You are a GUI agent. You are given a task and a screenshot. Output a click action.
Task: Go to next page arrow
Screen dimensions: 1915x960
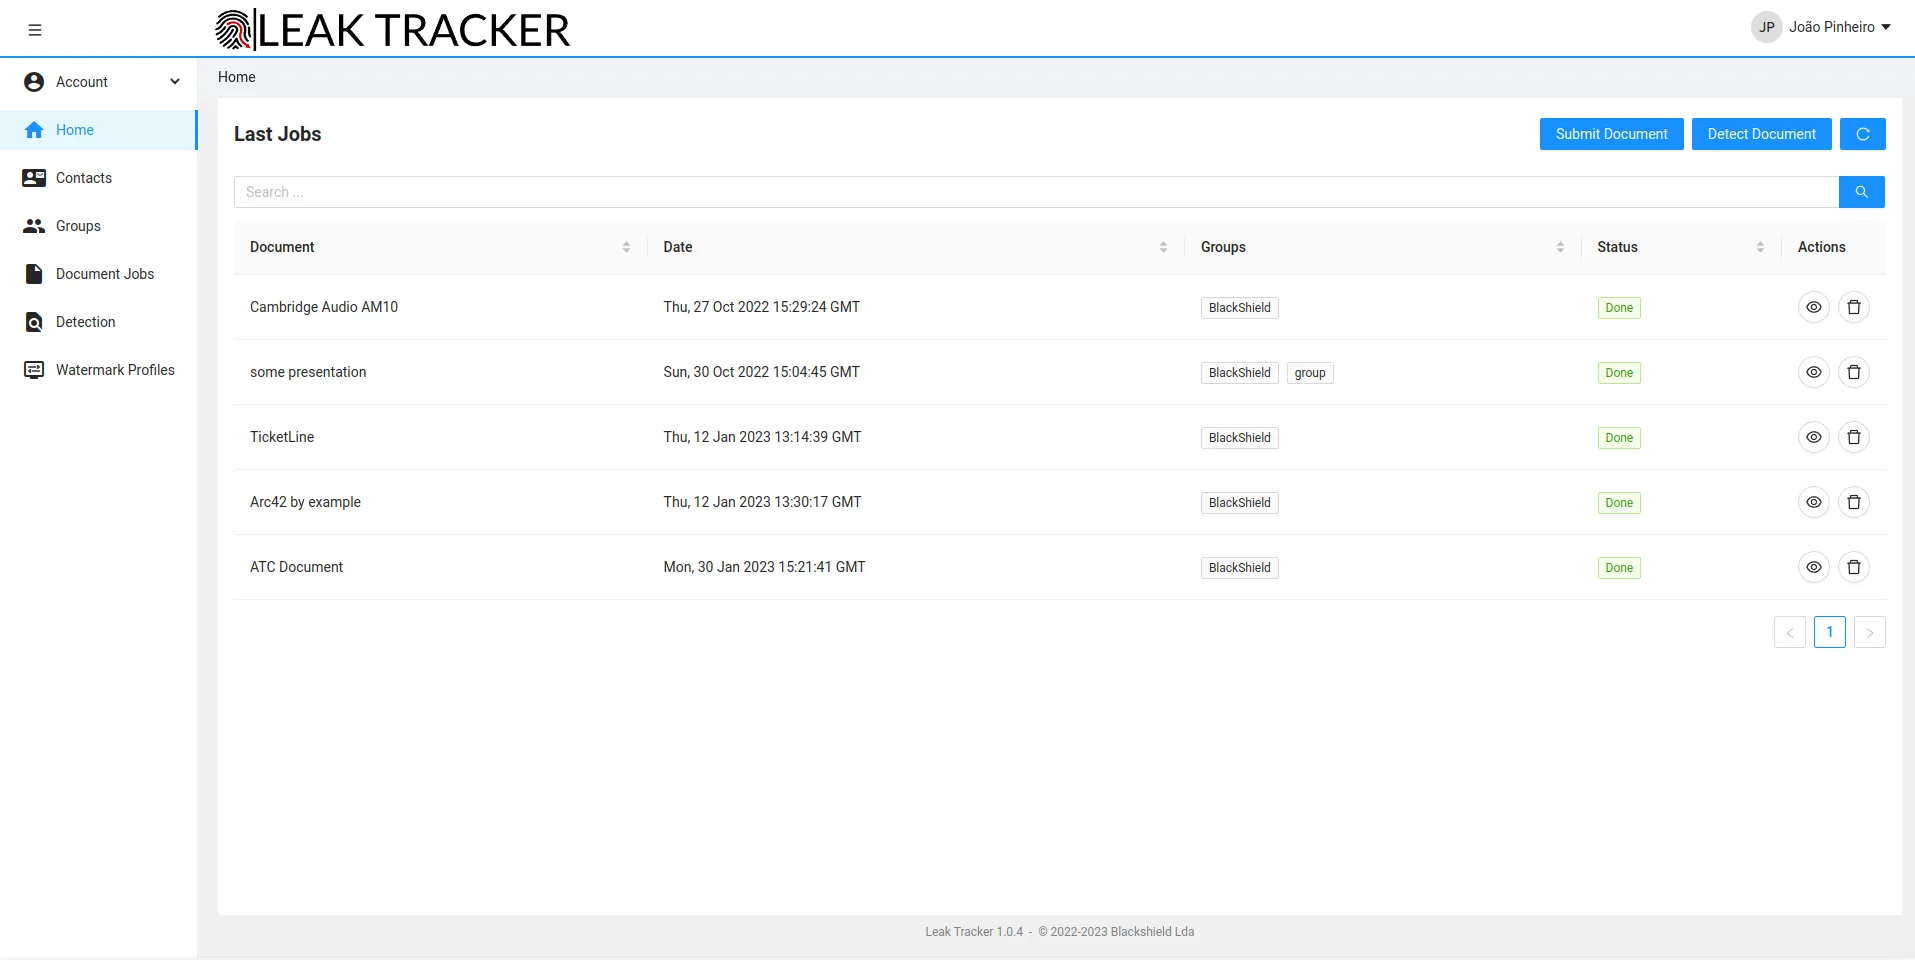[1869, 632]
